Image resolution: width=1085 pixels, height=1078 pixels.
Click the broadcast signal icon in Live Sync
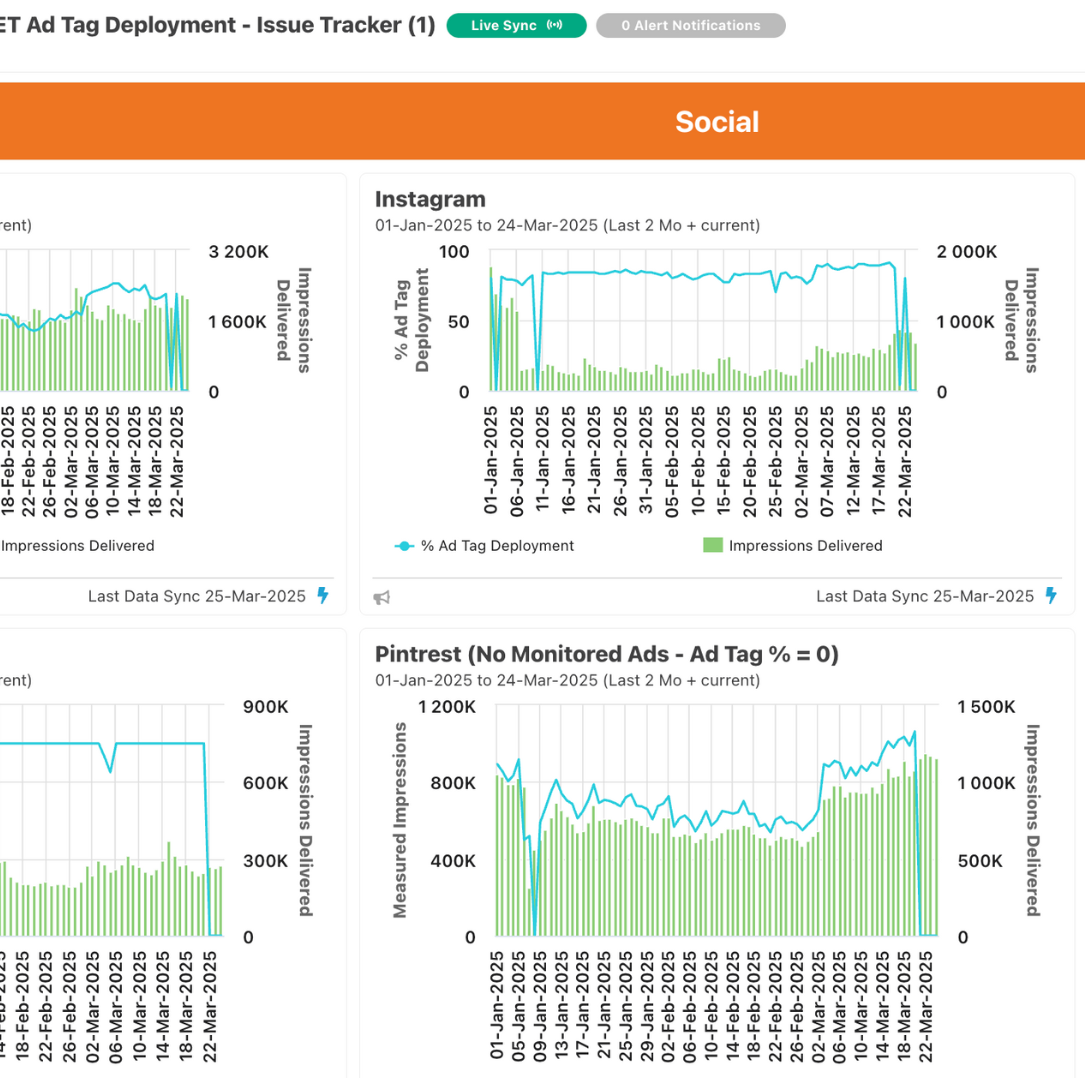pos(554,26)
